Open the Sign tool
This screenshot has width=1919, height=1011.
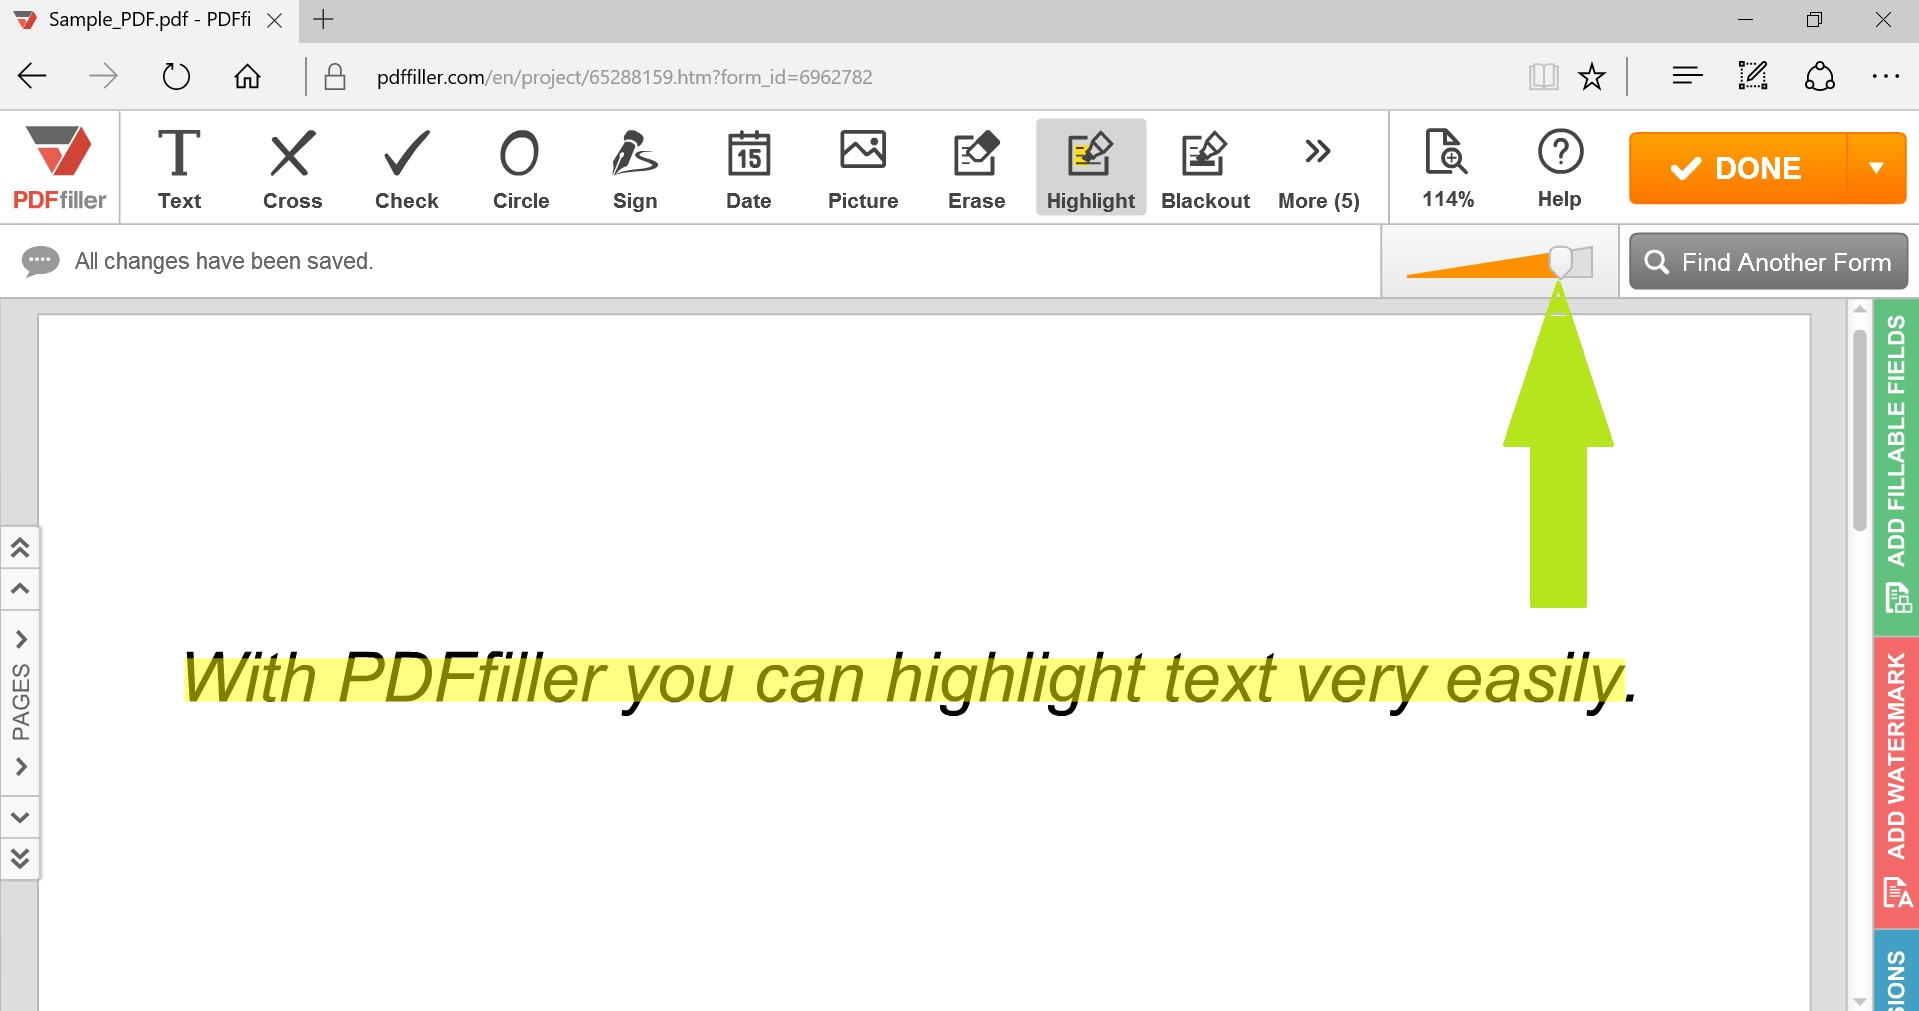[x=634, y=167]
